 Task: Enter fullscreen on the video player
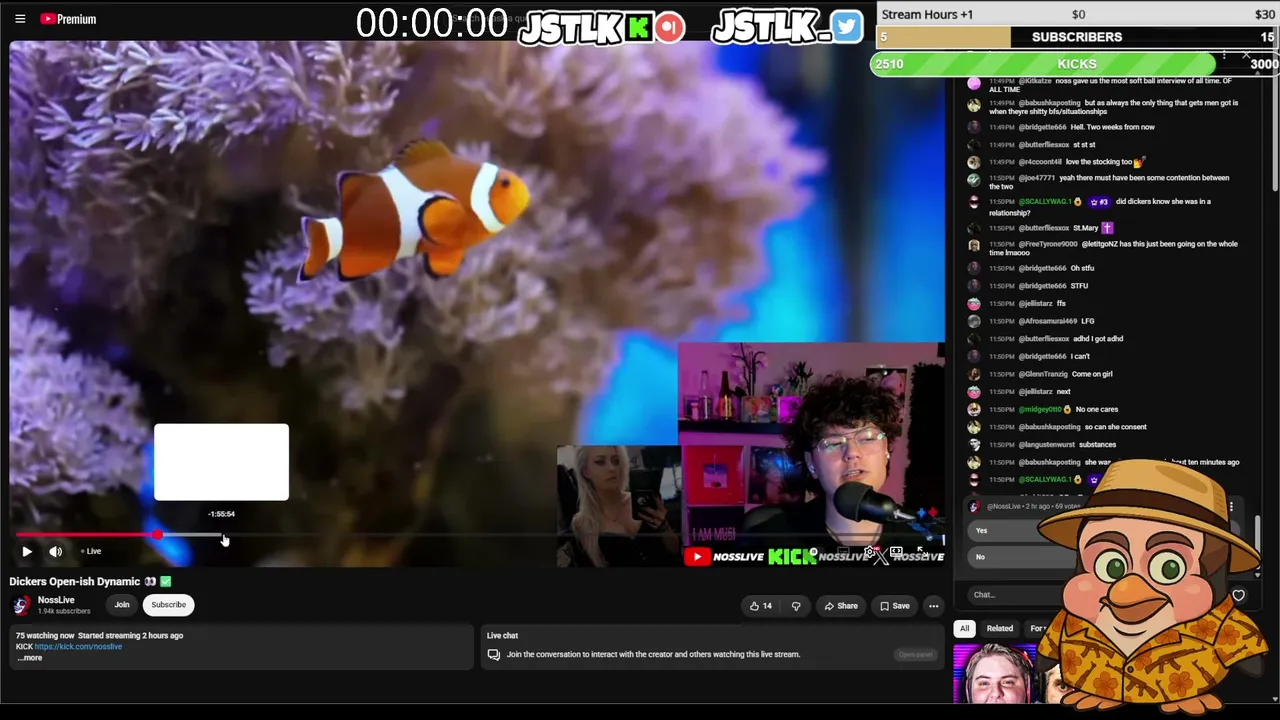coord(921,552)
